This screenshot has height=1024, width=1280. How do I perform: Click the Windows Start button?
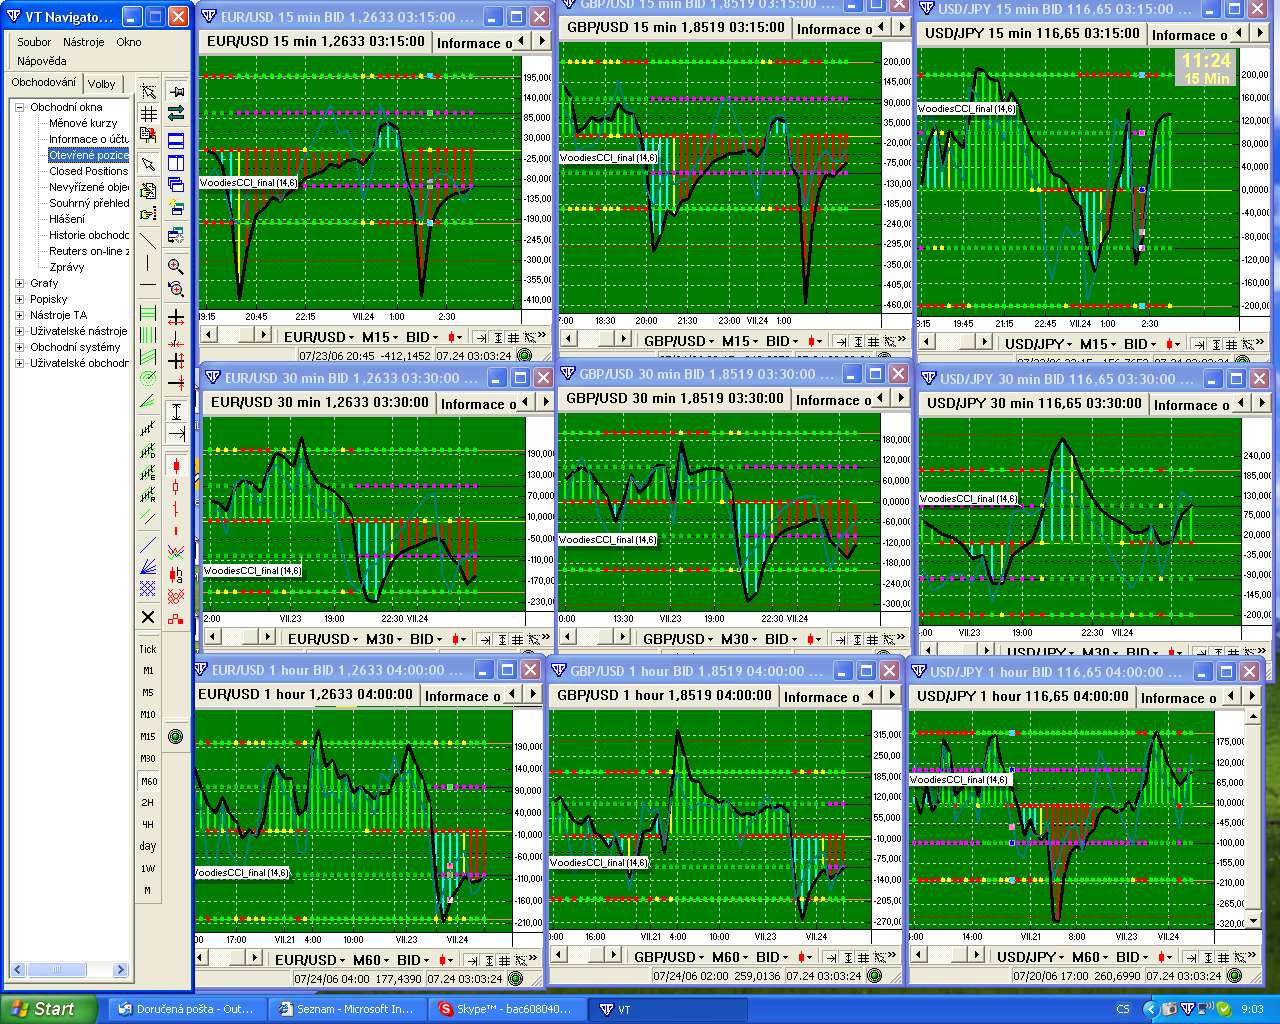(50, 1009)
